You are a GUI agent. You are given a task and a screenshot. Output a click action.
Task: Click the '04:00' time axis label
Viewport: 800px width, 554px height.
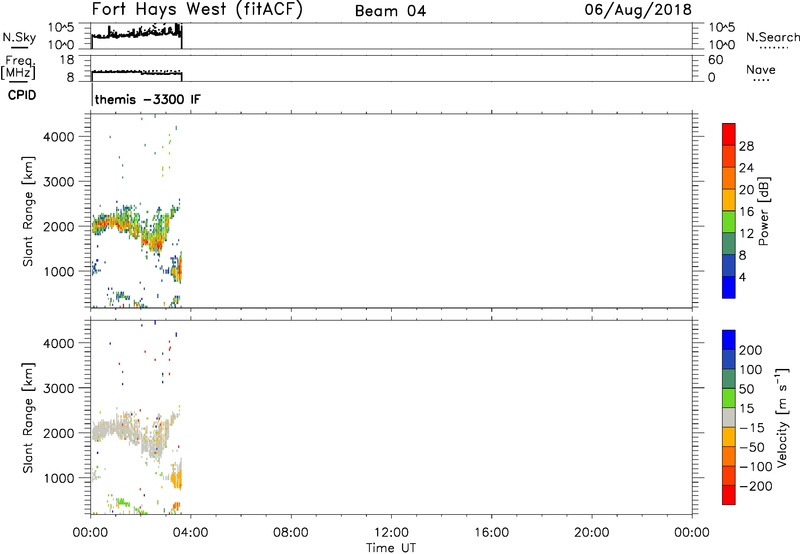(191, 533)
